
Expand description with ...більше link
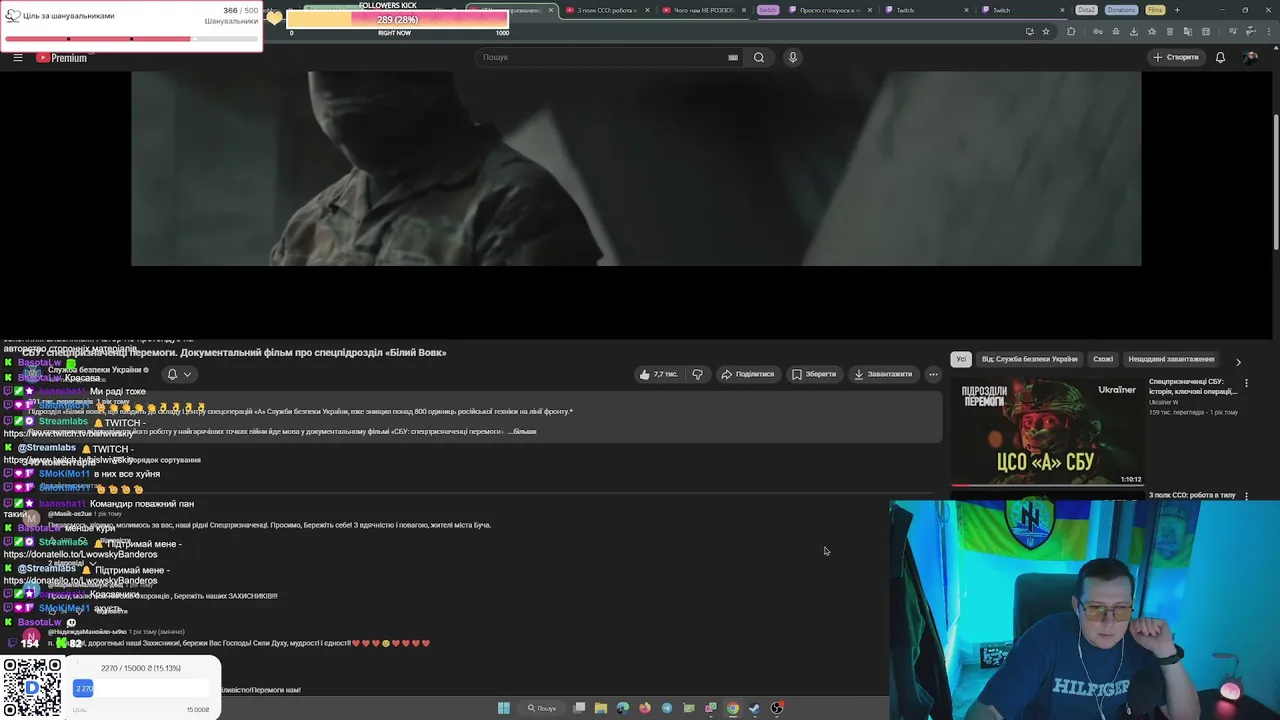pyautogui.click(x=523, y=431)
